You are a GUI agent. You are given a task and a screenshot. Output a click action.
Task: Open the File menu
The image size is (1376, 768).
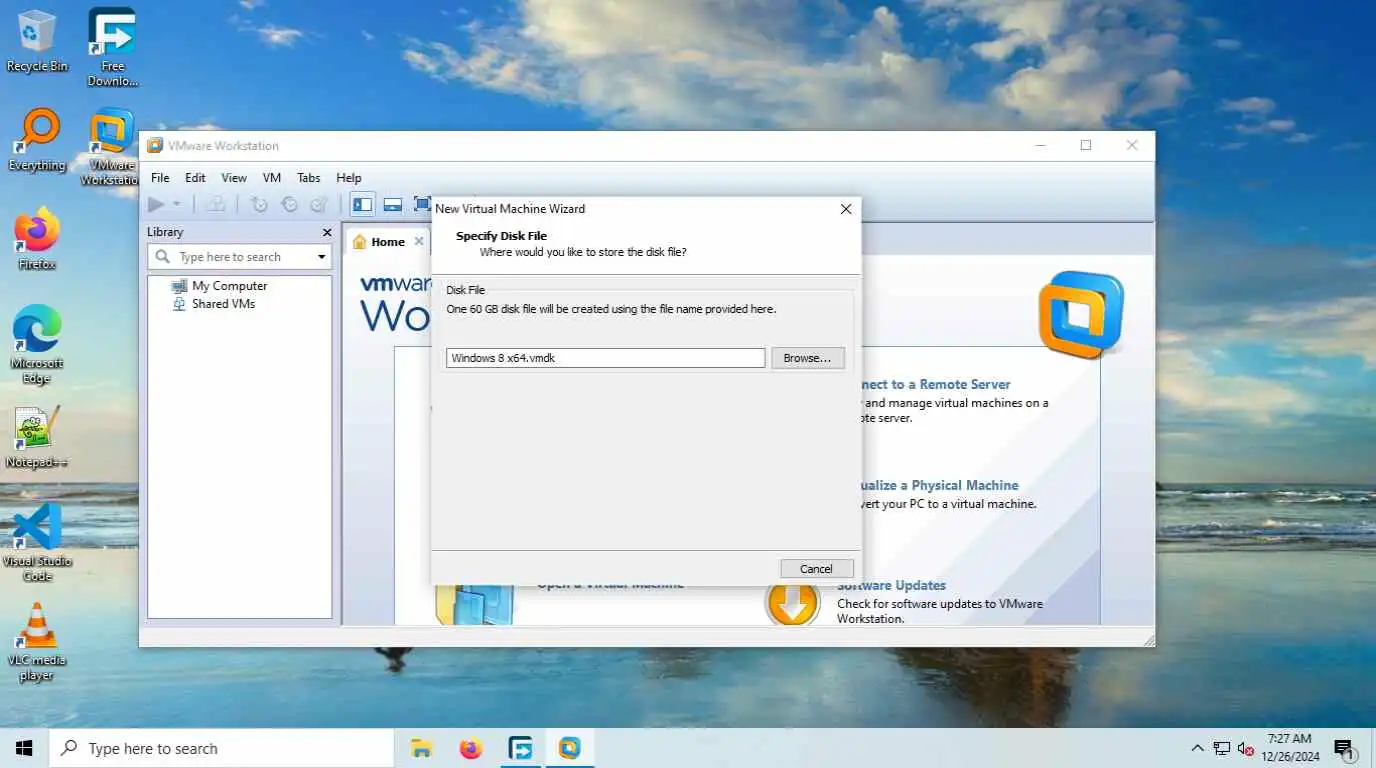(x=160, y=177)
